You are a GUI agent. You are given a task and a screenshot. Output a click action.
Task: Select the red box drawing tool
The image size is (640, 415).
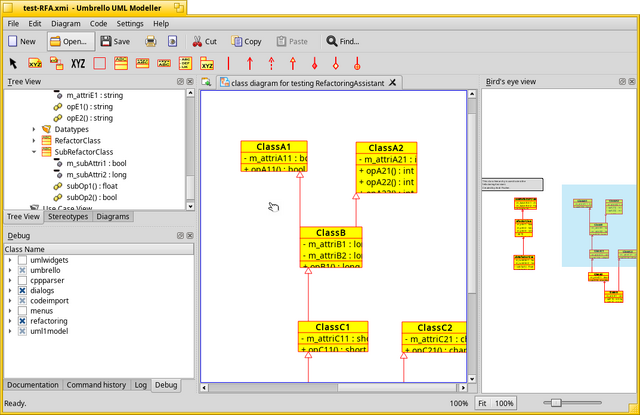(x=100, y=63)
